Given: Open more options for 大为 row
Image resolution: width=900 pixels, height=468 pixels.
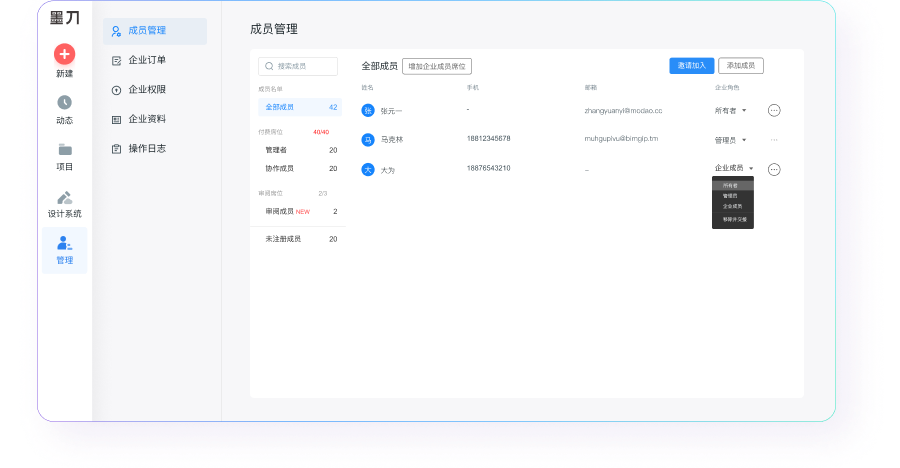Looking at the screenshot, I should click(x=774, y=169).
